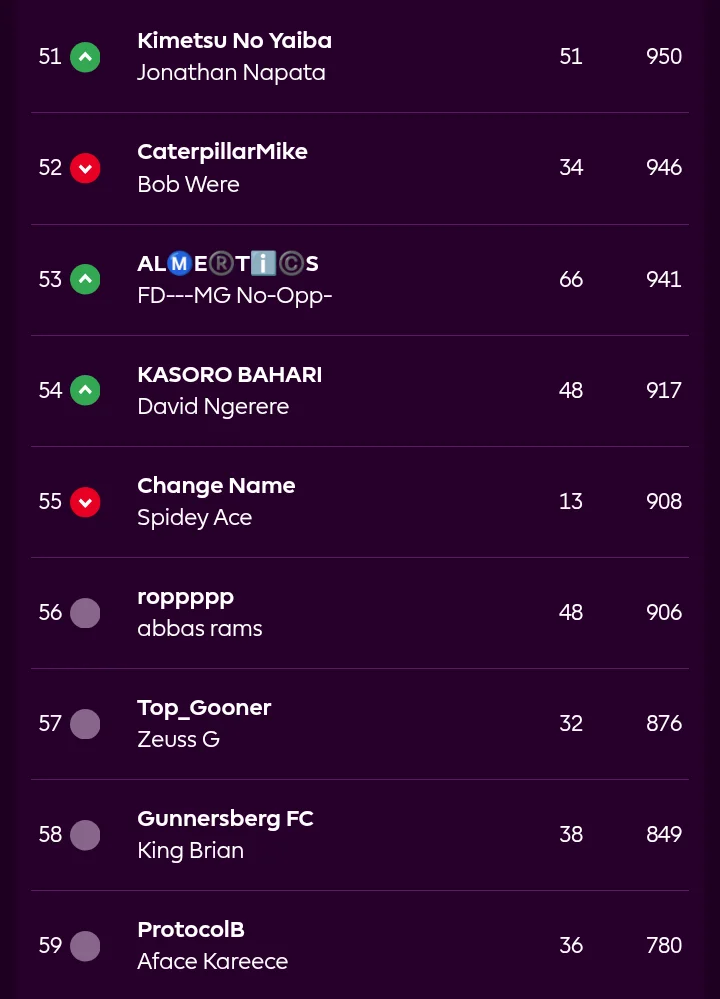Image resolution: width=720 pixels, height=999 pixels.
Task: Click grey no-change circle beside rank 58
Action: pyautogui.click(x=85, y=834)
